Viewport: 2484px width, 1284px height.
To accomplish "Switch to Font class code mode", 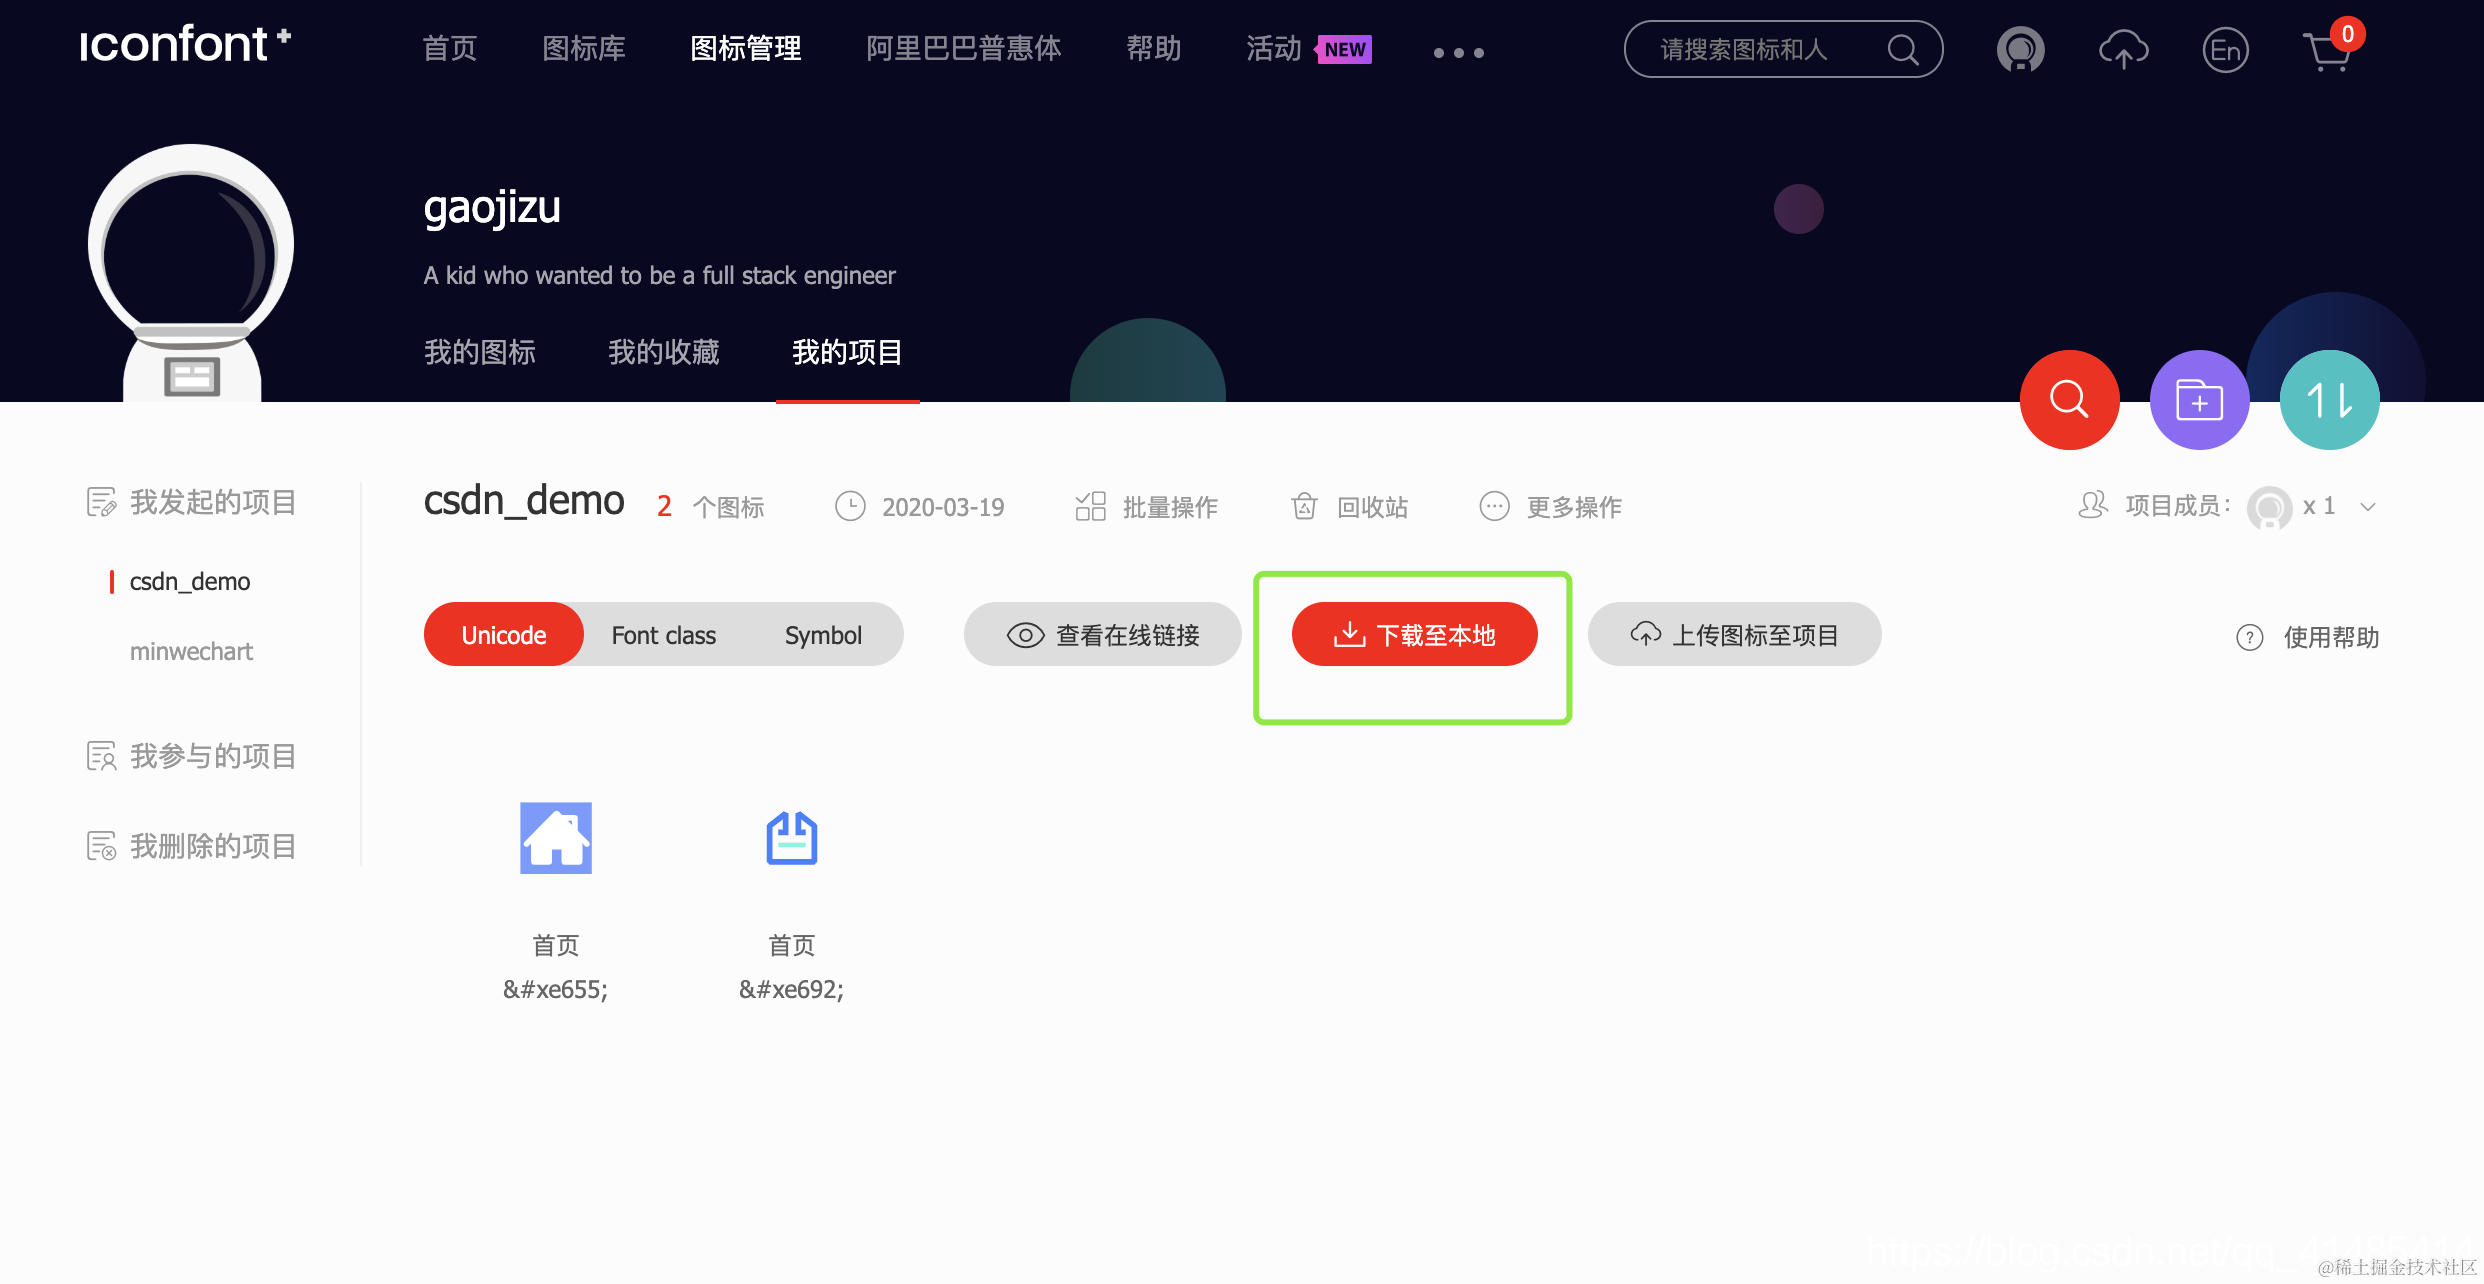I will (x=663, y=634).
